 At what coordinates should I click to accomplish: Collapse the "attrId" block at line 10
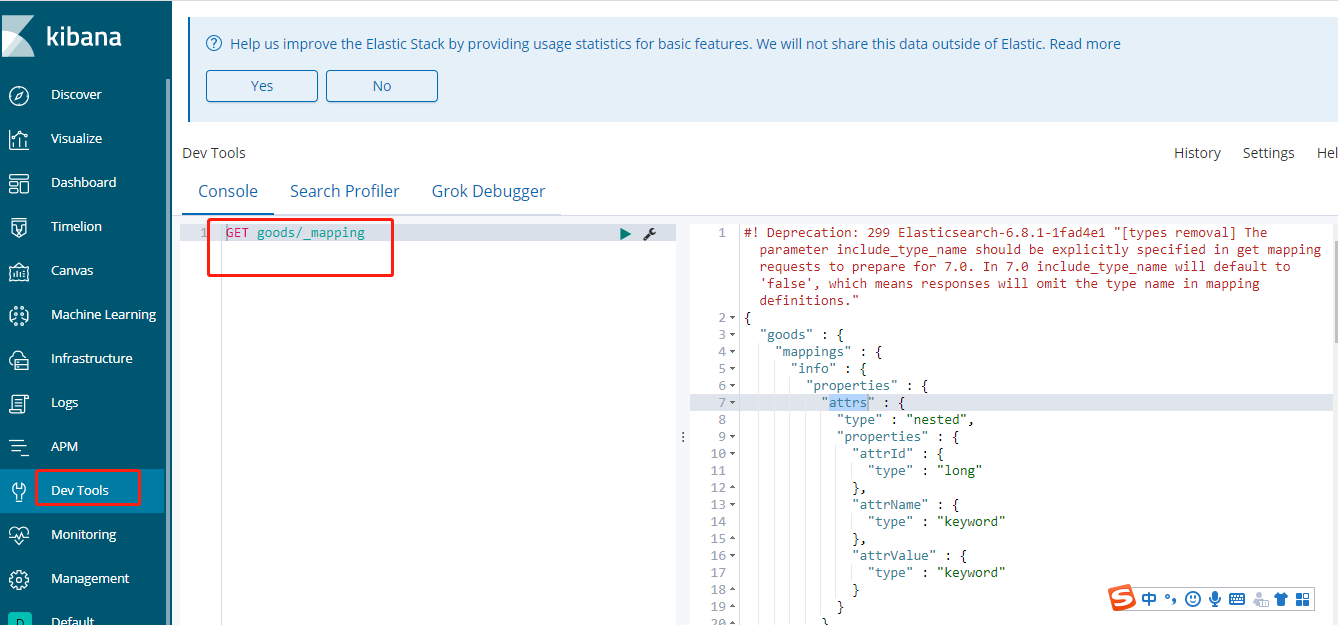[733, 454]
